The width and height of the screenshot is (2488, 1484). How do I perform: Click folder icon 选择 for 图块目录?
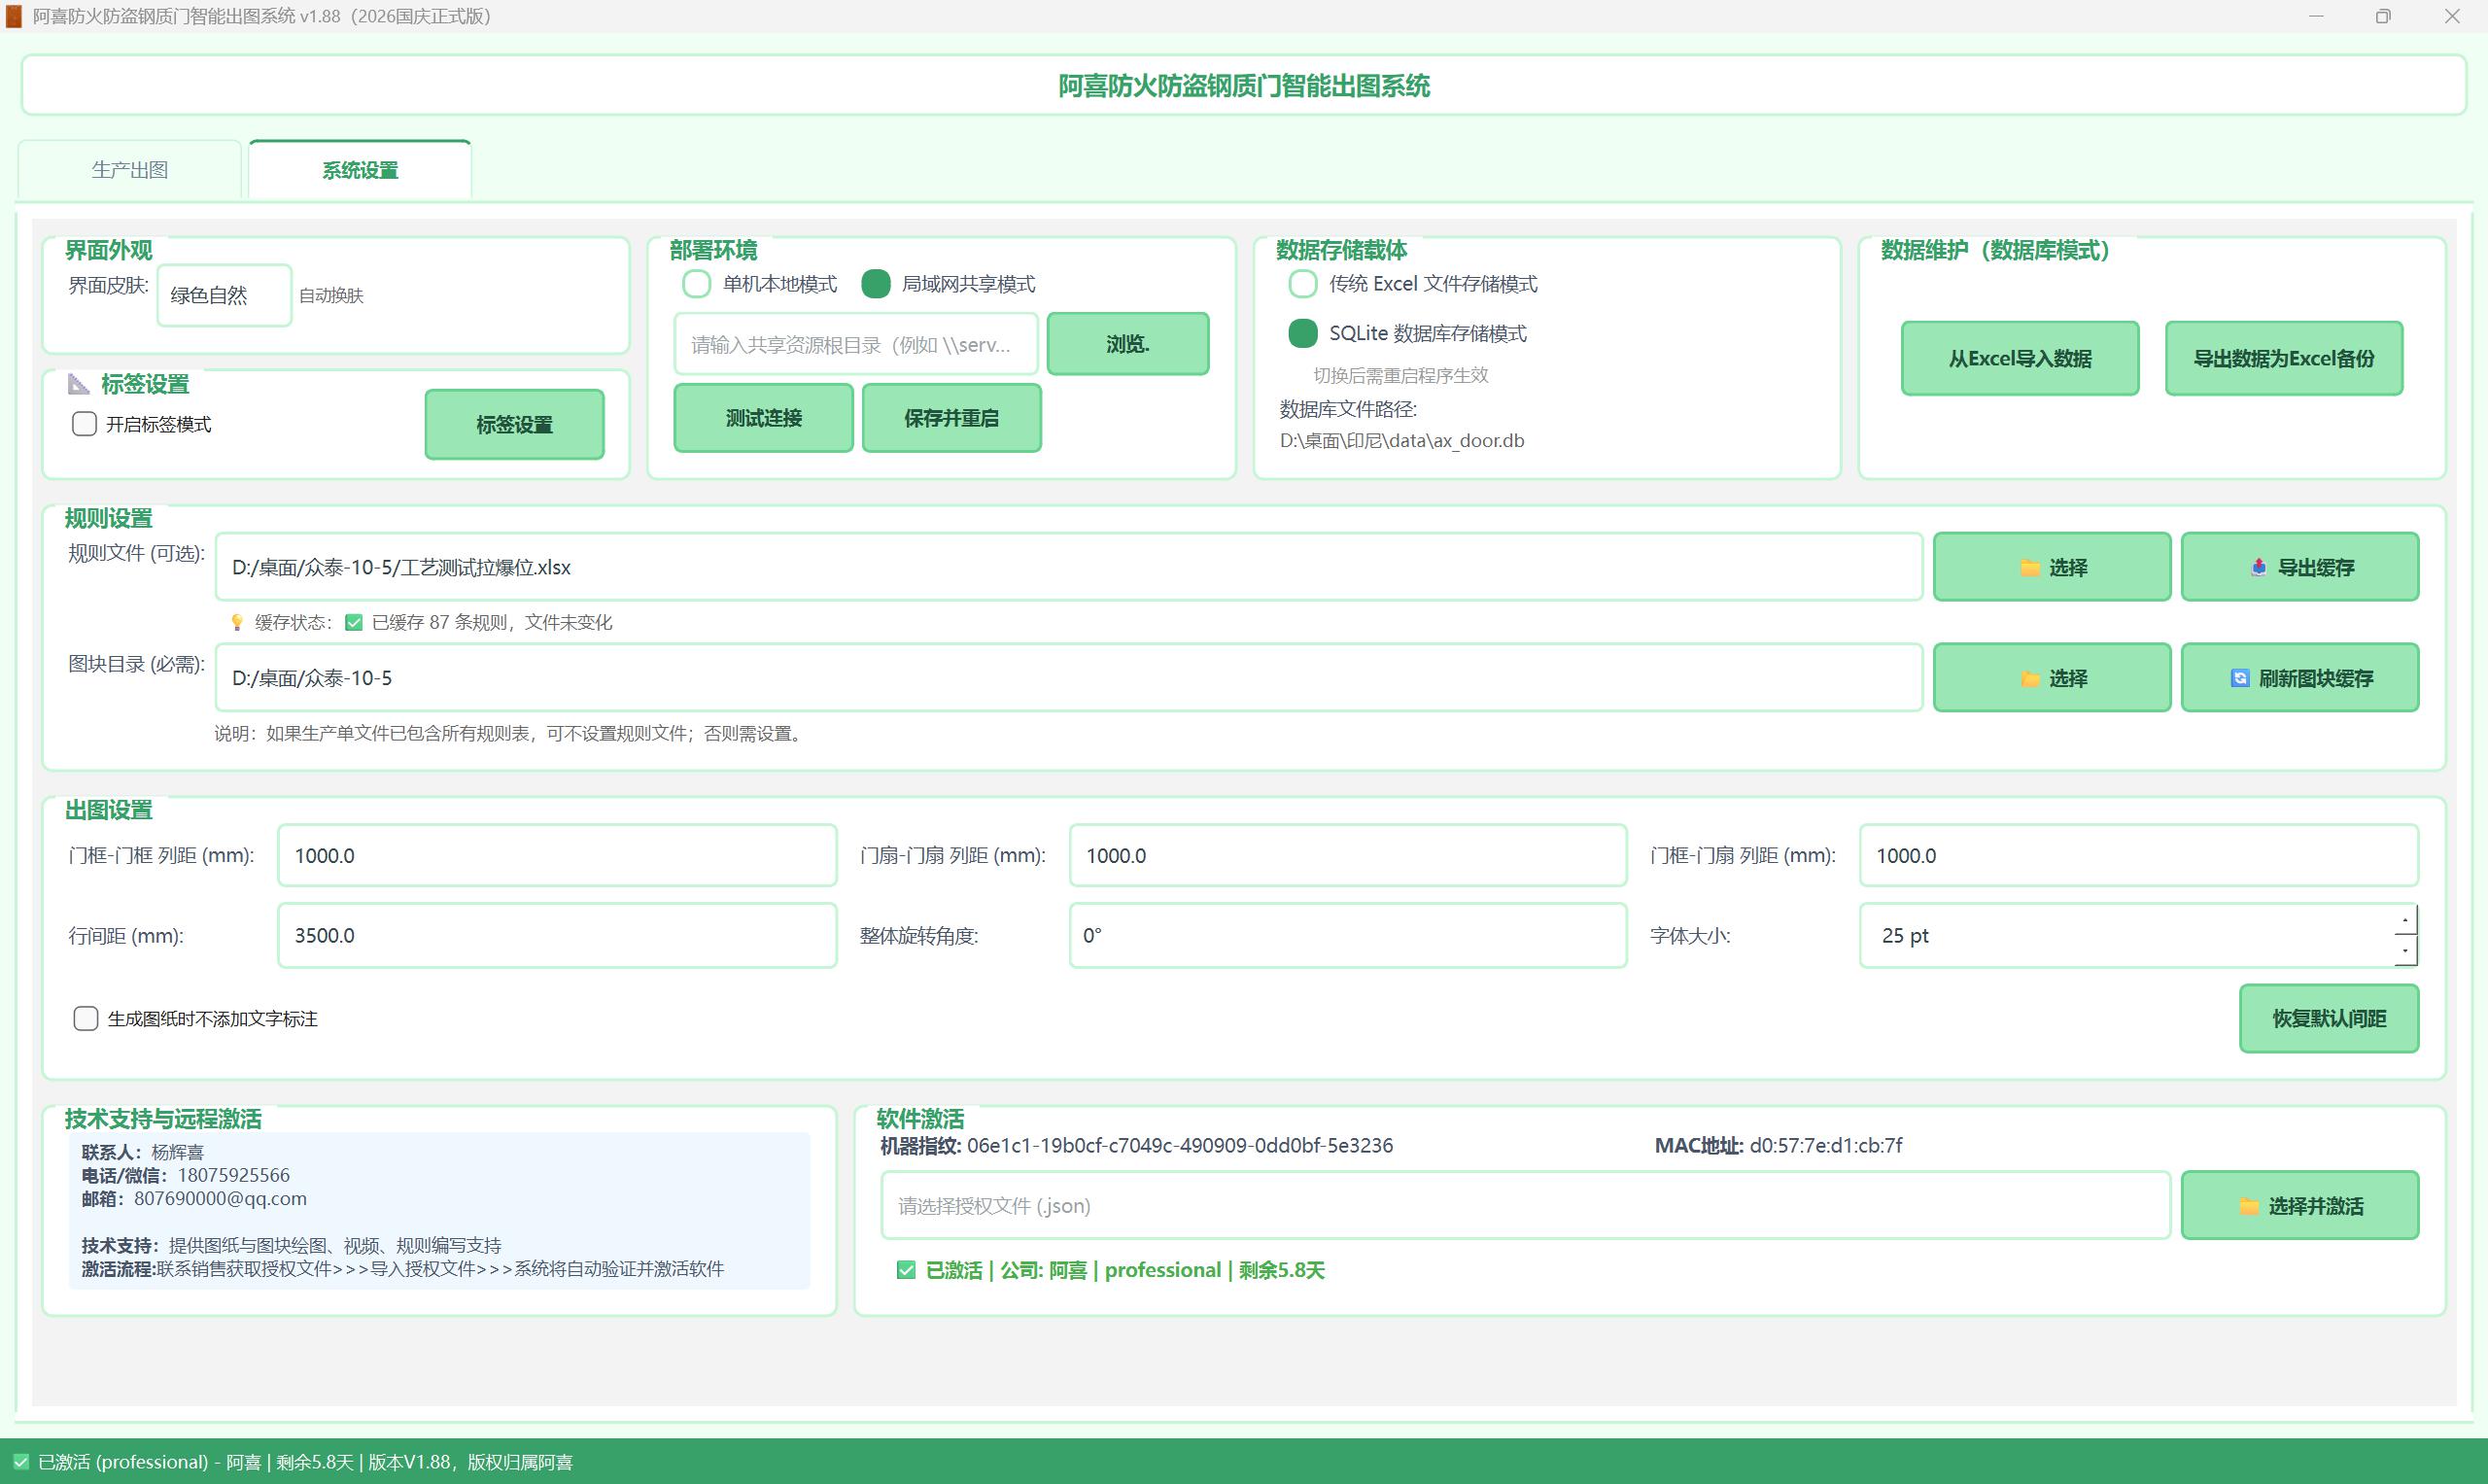point(2052,678)
